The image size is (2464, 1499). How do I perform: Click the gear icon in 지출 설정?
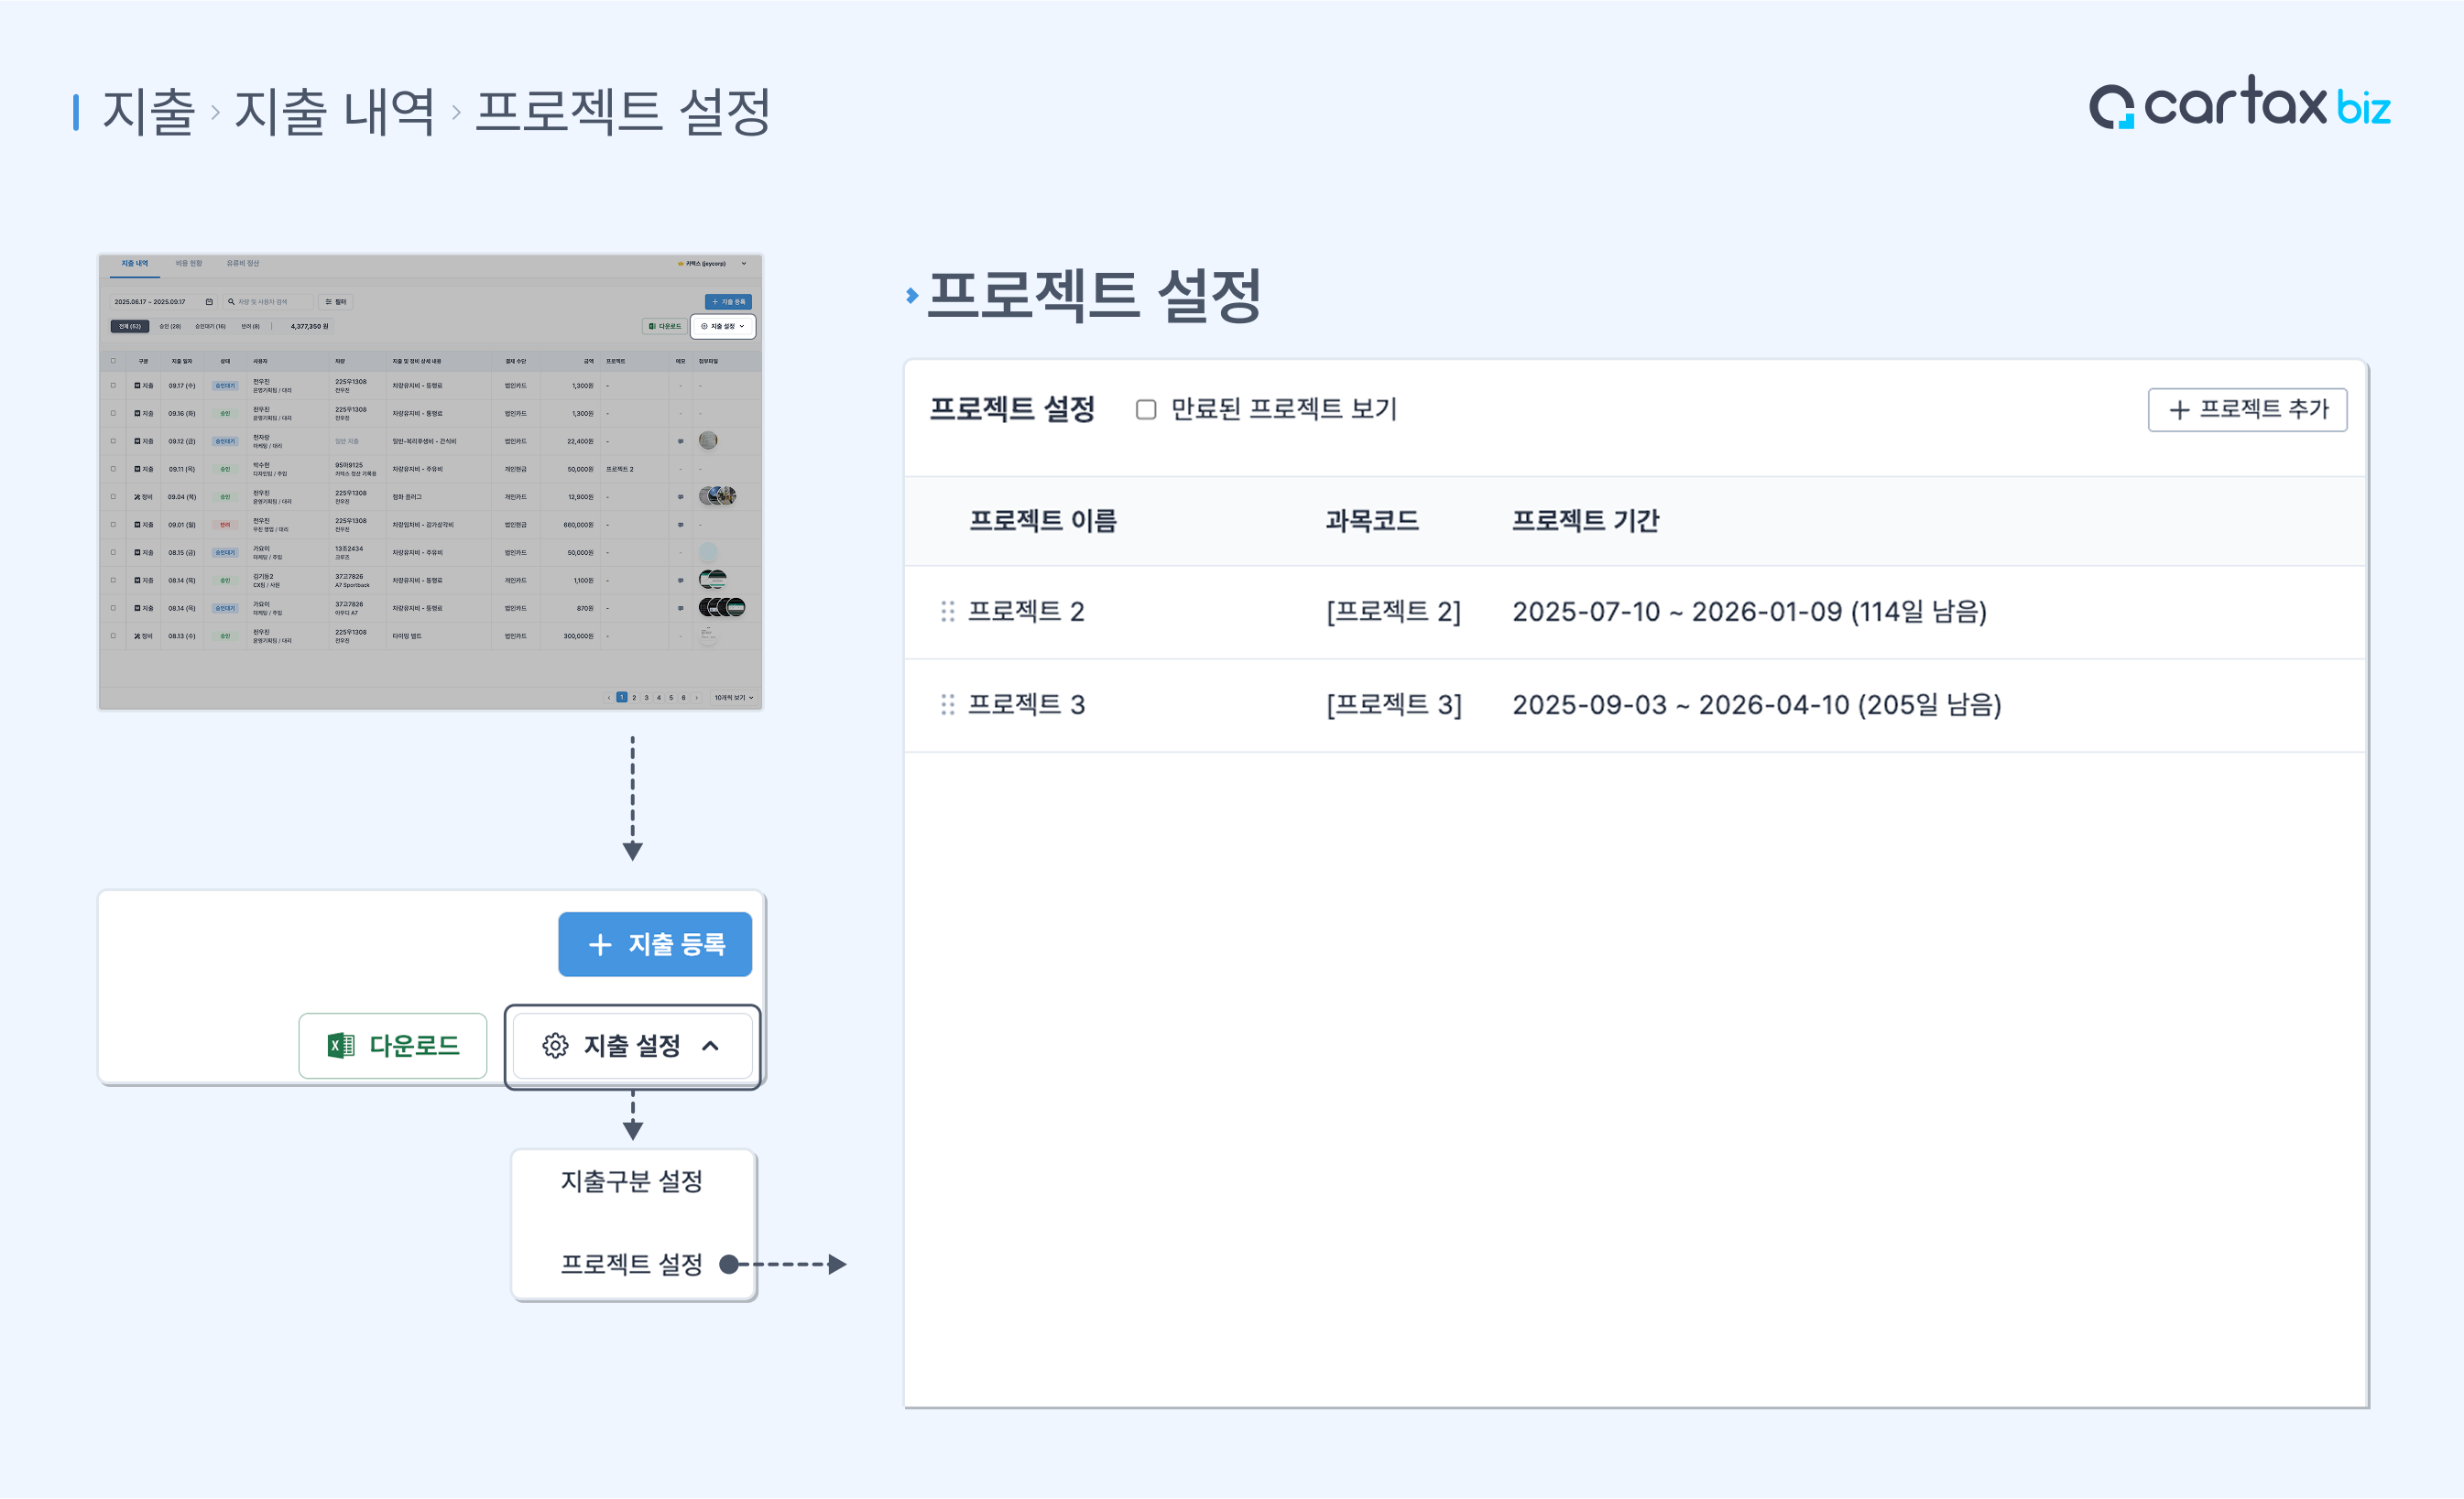[555, 1046]
